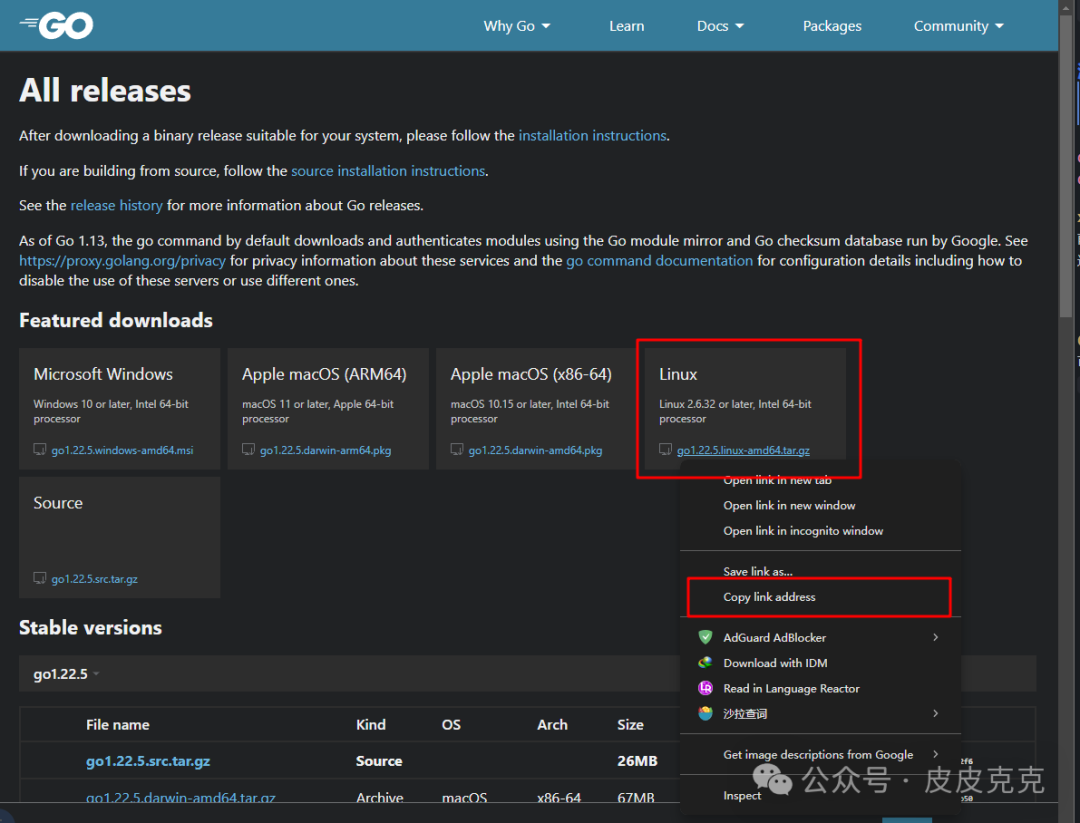Click the 沙拉查词 extension icon
The image size is (1080, 823).
click(705, 713)
